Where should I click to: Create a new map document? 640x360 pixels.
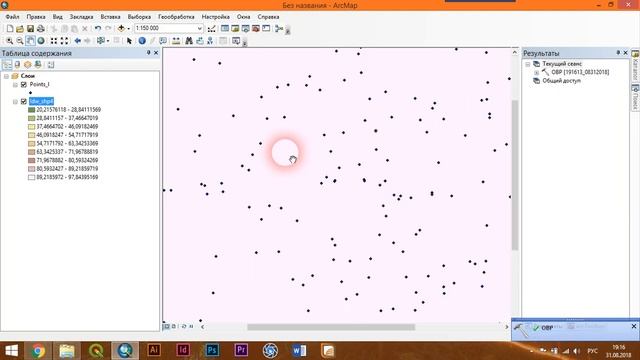pyautogui.click(x=10, y=29)
